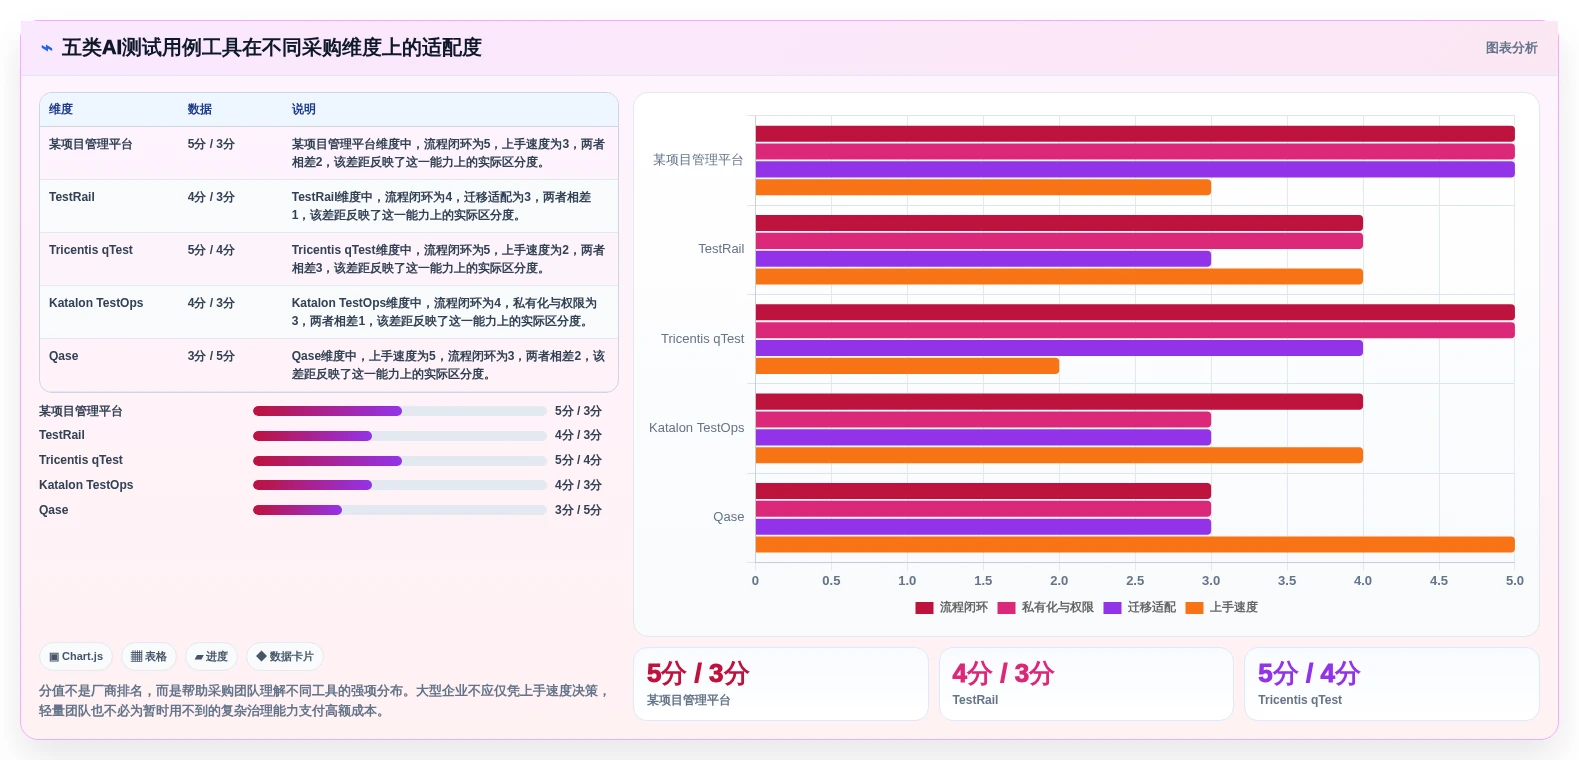This screenshot has width=1579, height=760.
Task: Click 某项目管理平台 purple 迁移适配 bar
Action: click(x=1135, y=170)
